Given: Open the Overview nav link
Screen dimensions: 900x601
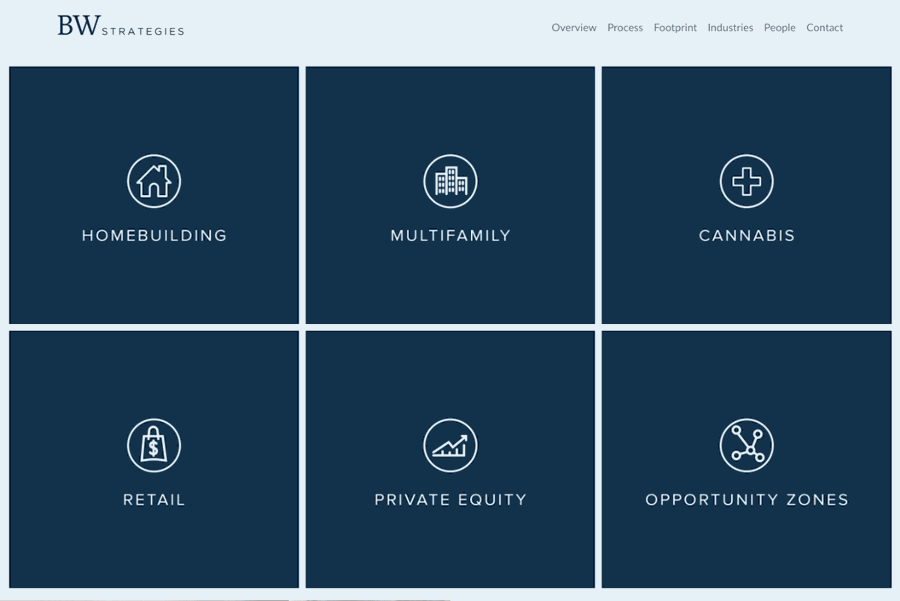Looking at the screenshot, I should coord(573,28).
